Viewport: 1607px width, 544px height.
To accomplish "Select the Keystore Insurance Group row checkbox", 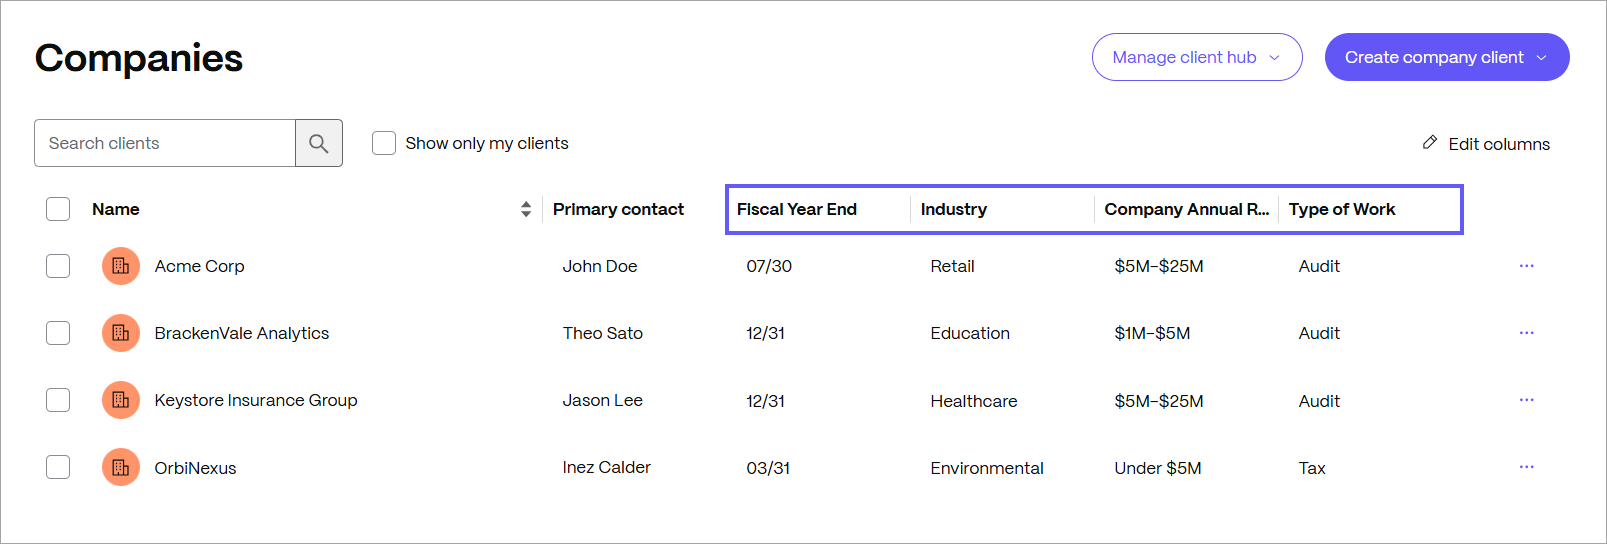I will pyautogui.click(x=58, y=400).
